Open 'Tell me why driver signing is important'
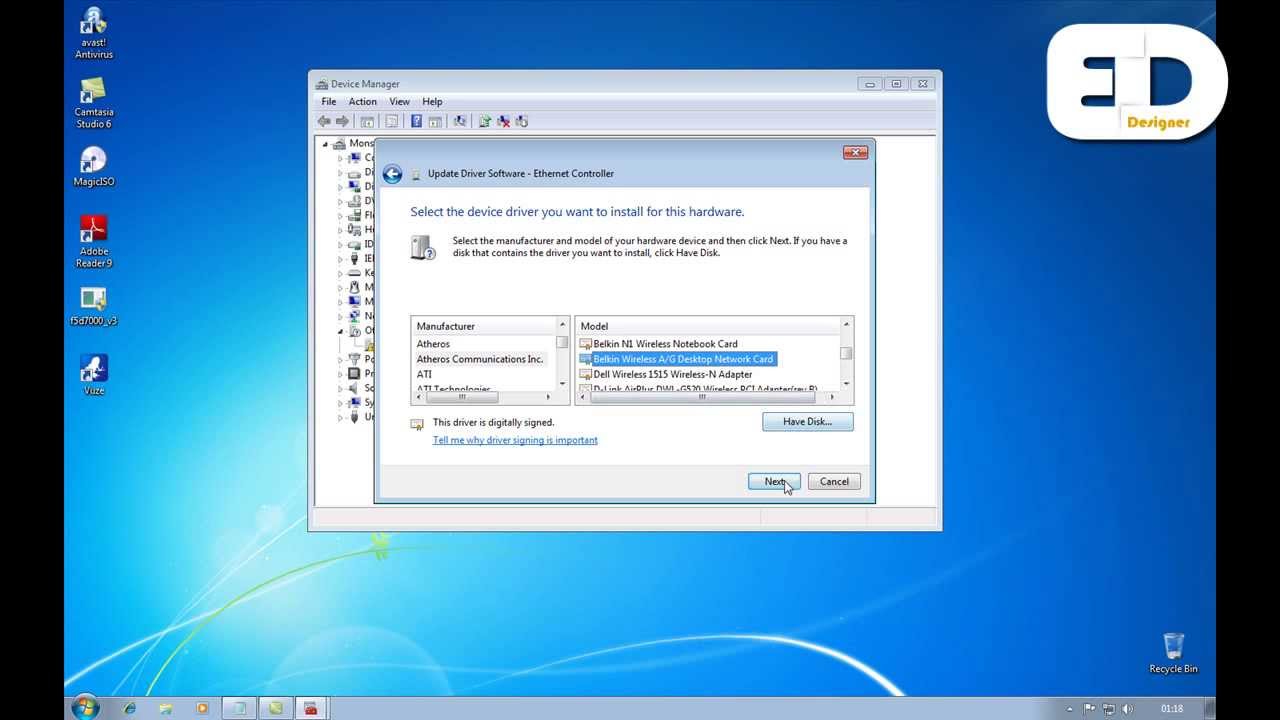This screenshot has height=720, width=1280. (x=515, y=440)
